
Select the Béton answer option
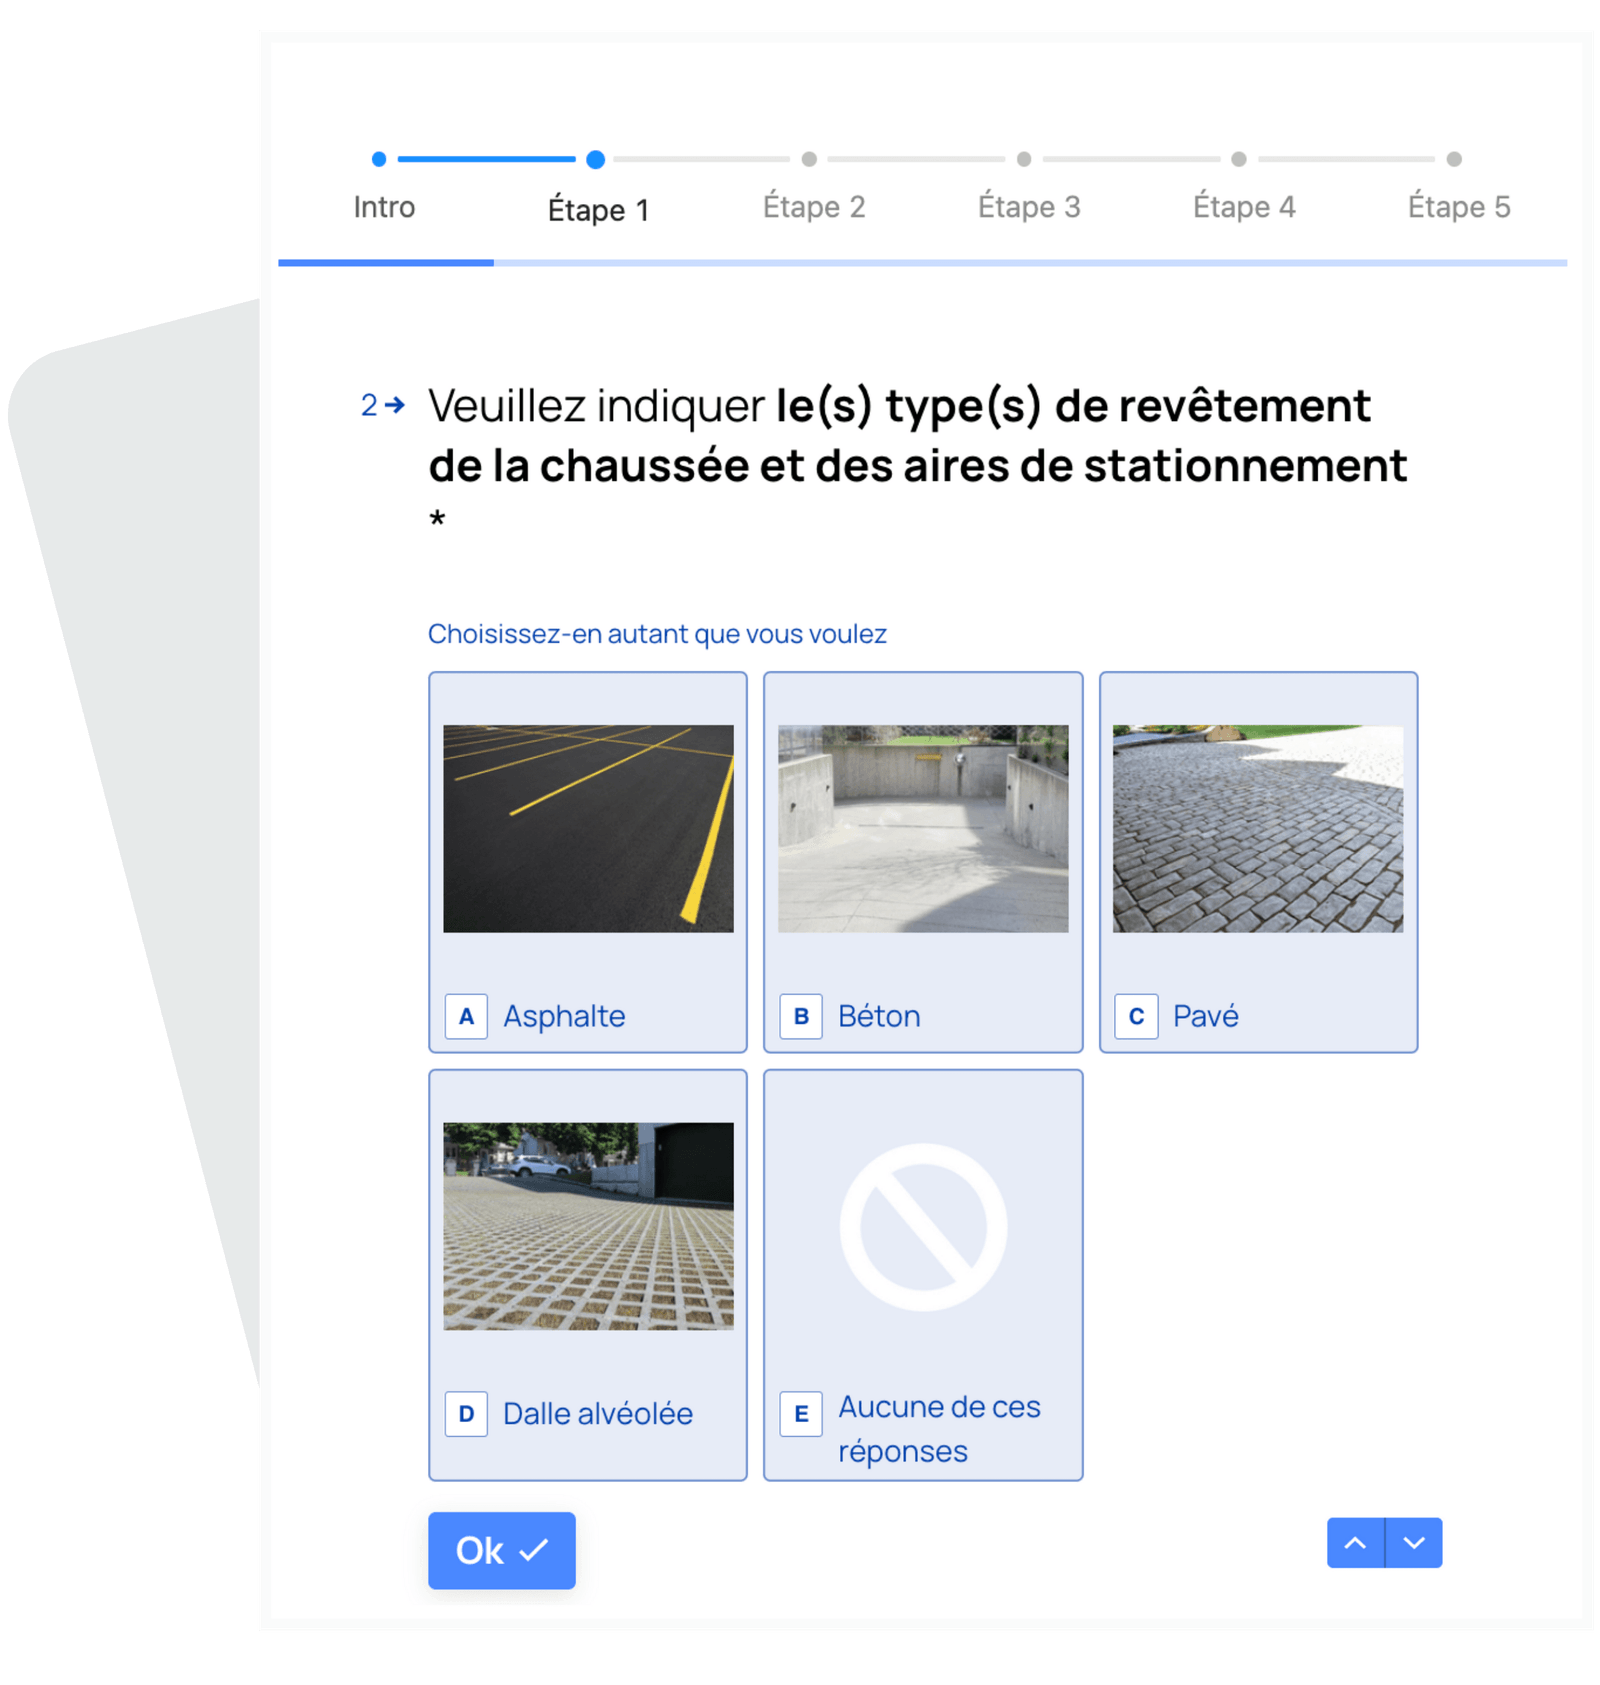[x=922, y=862]
